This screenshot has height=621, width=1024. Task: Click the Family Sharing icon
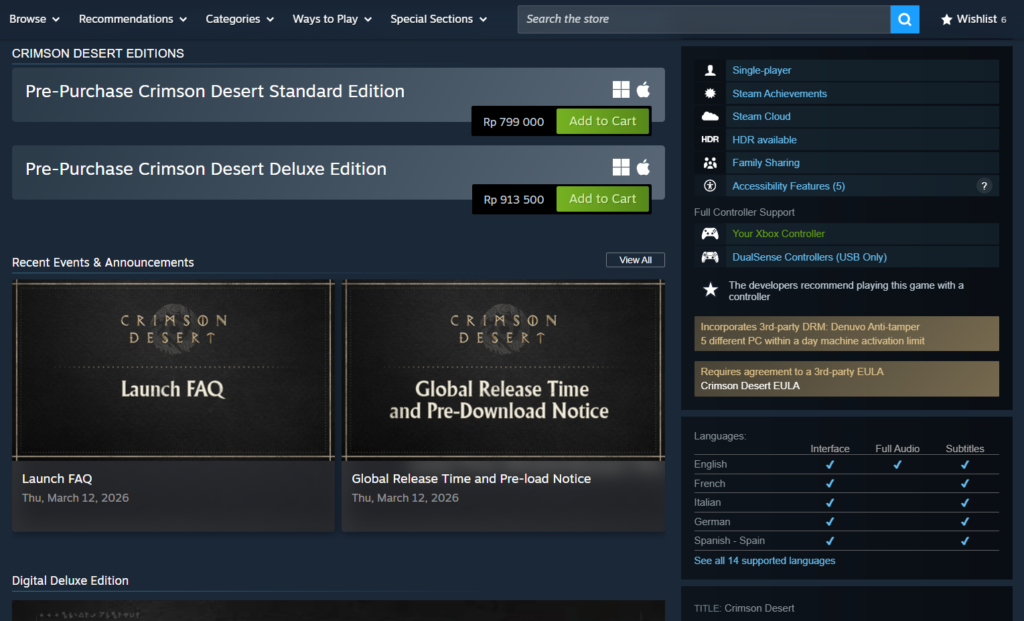[x=710, y=162]
